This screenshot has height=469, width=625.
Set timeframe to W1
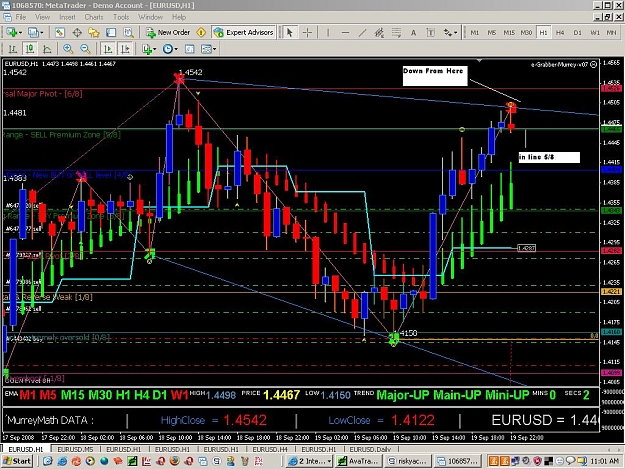coord(595,32)
